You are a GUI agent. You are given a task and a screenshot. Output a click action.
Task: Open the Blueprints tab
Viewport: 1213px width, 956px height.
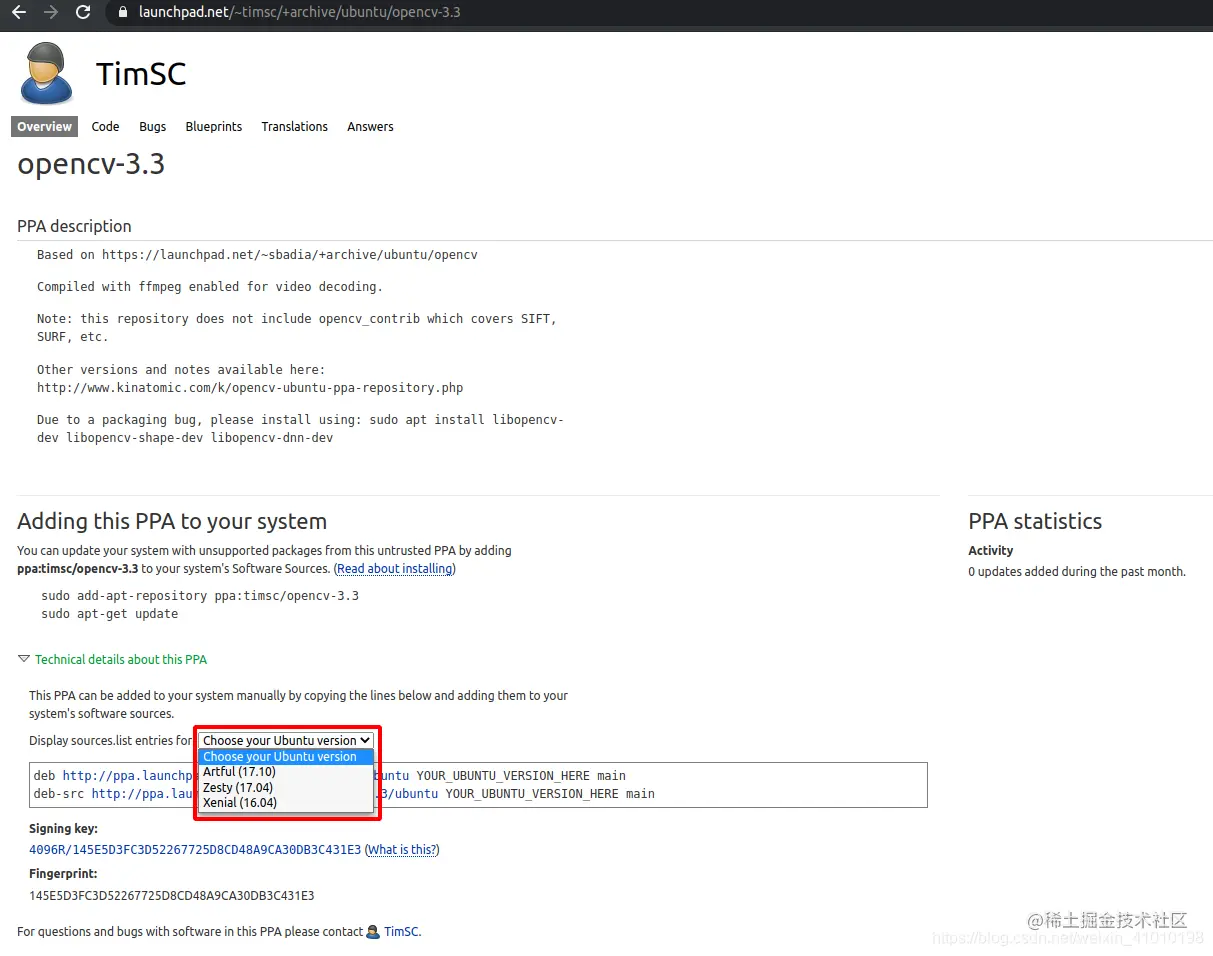point(214,127)
